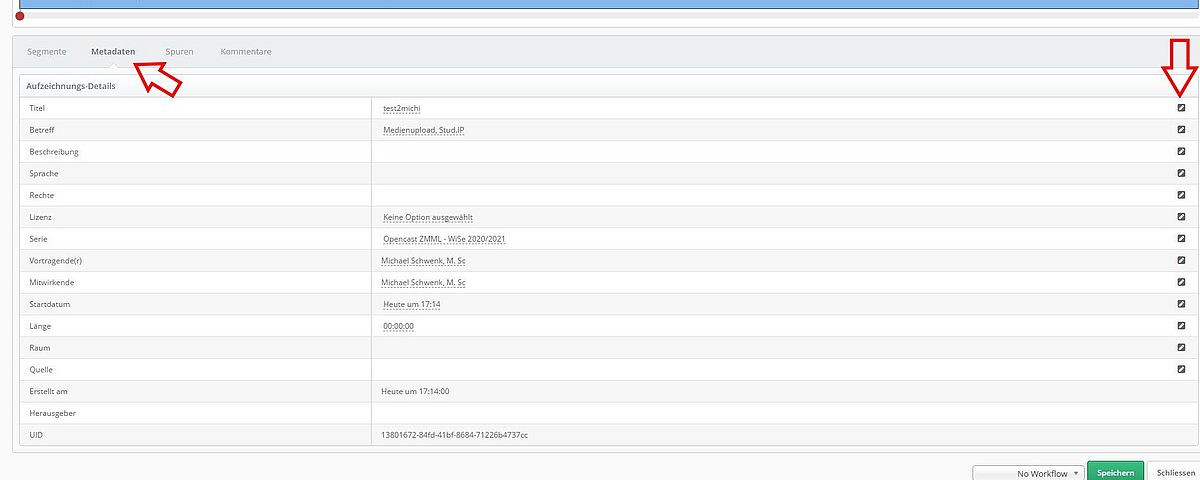Image resolution: width=1200 pixels, height=480 pixels.
Task: Click the edit icon for Sprache row
Action: [x=1180, y=174]
